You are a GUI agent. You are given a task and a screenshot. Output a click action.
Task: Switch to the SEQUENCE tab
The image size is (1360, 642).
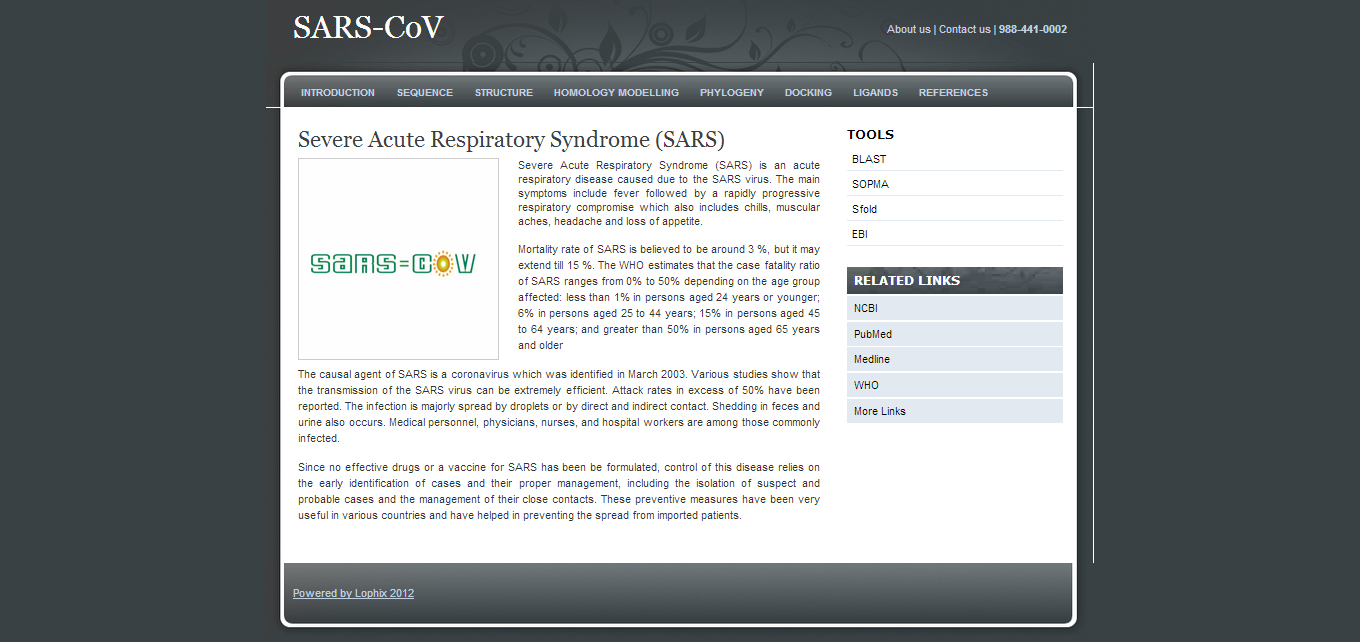424,92
